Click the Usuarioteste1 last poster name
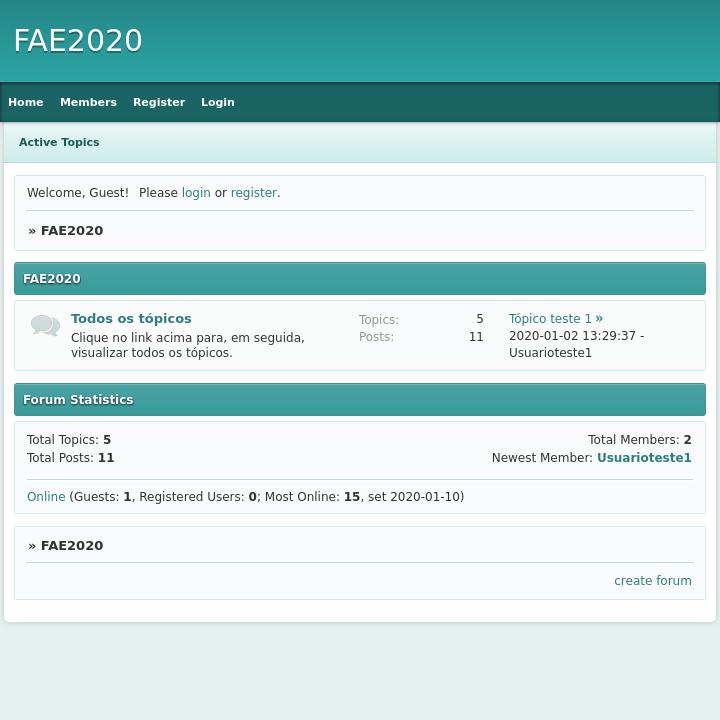Image resolution: width=720 pixels, height=720 pixels. click(x=550, y=353)
